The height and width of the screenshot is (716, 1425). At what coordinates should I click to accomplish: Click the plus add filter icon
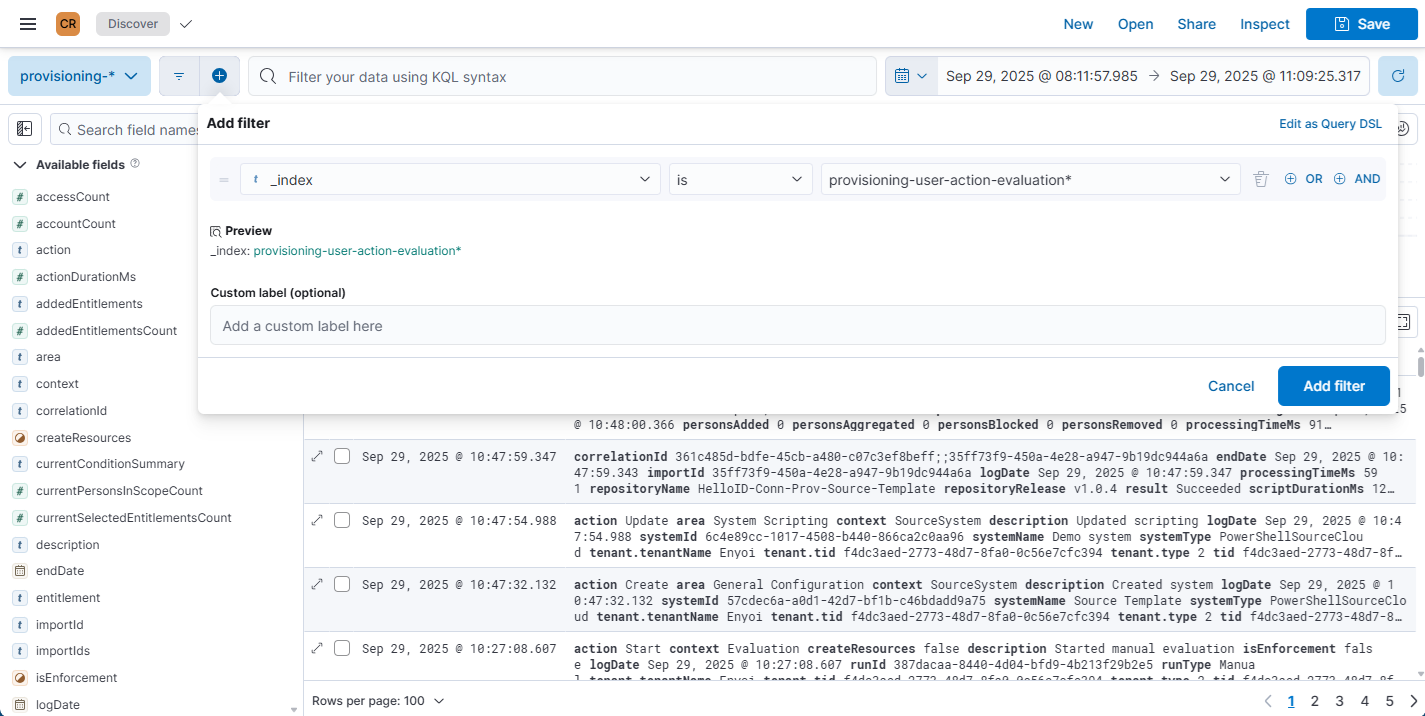click(219, 76)
